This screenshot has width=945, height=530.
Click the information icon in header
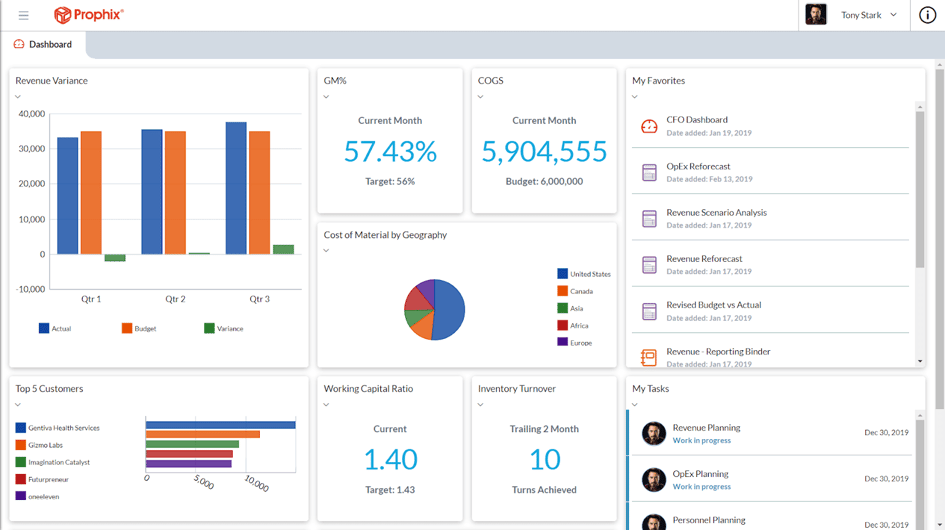coord(927,15)
